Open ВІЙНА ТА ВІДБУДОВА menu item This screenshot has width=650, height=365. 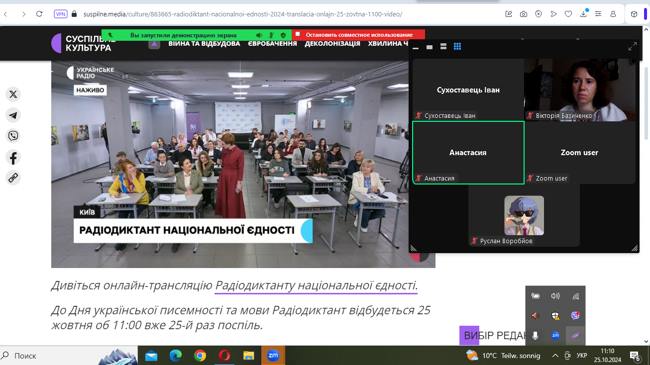coord(204,44)
